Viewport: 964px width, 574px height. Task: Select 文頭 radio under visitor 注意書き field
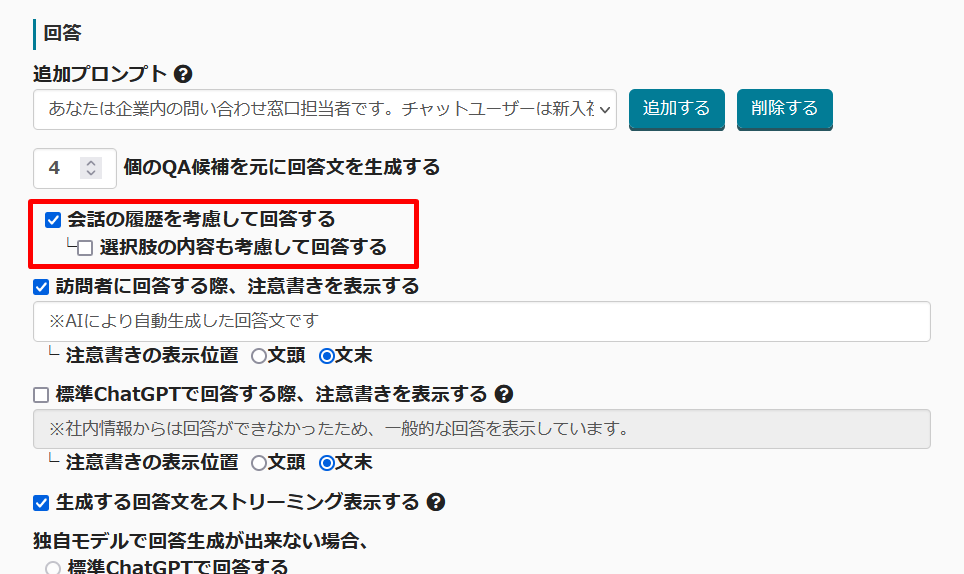pos(258,355)
